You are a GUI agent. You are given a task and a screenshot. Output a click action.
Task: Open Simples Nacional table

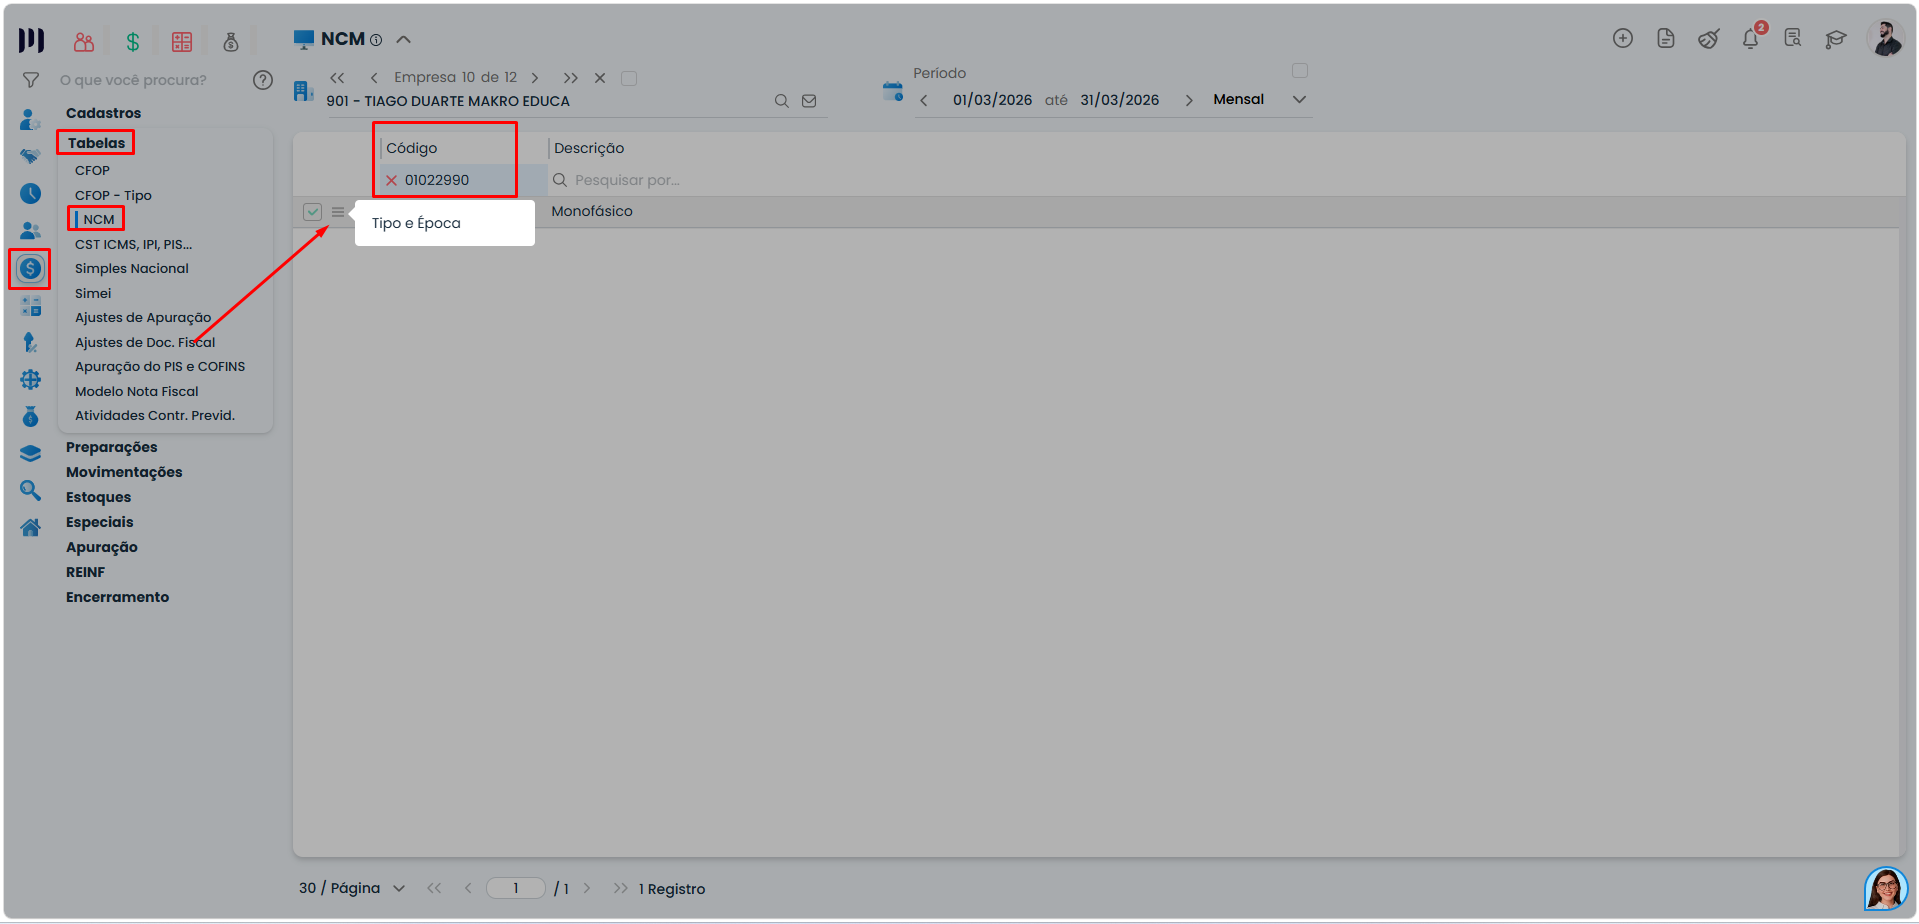132,269
